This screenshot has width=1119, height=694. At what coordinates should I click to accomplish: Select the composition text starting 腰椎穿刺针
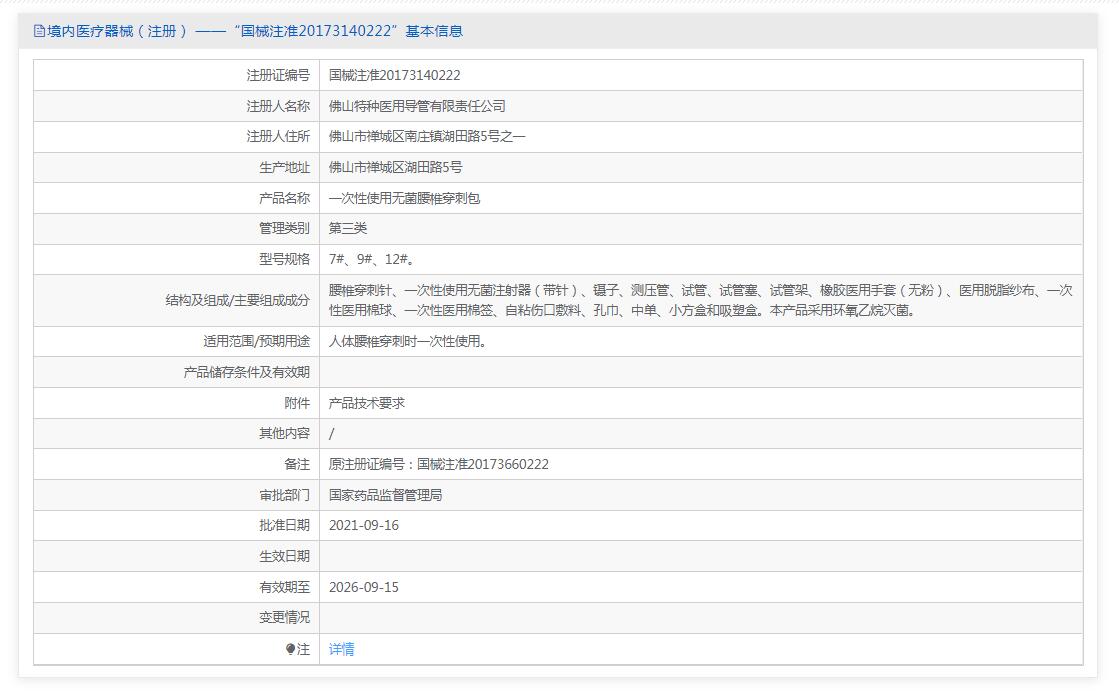[x=700, y=301]
